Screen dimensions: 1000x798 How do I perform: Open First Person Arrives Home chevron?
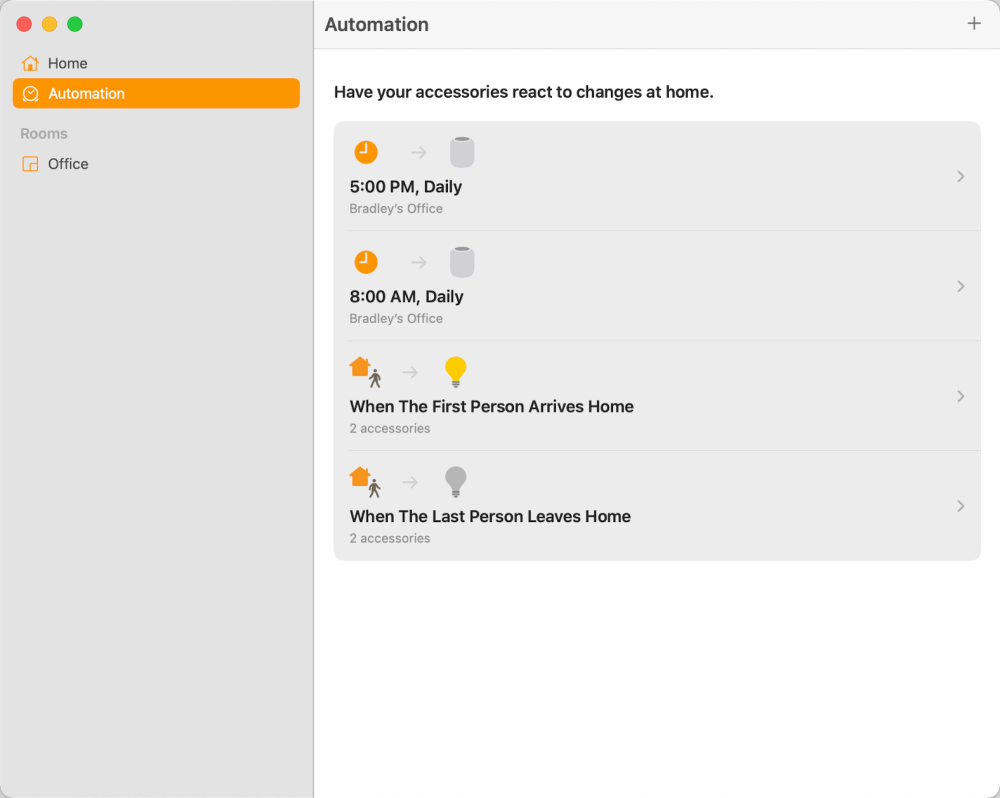pyautogui.click(x=960, y=396)
